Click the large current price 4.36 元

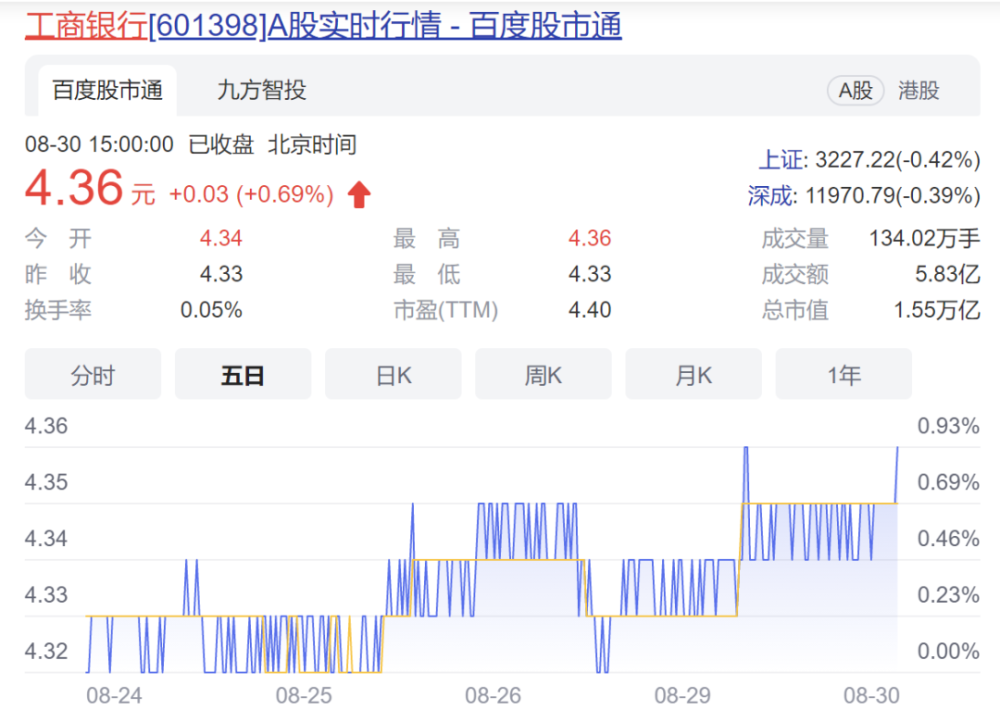(90, 188)
